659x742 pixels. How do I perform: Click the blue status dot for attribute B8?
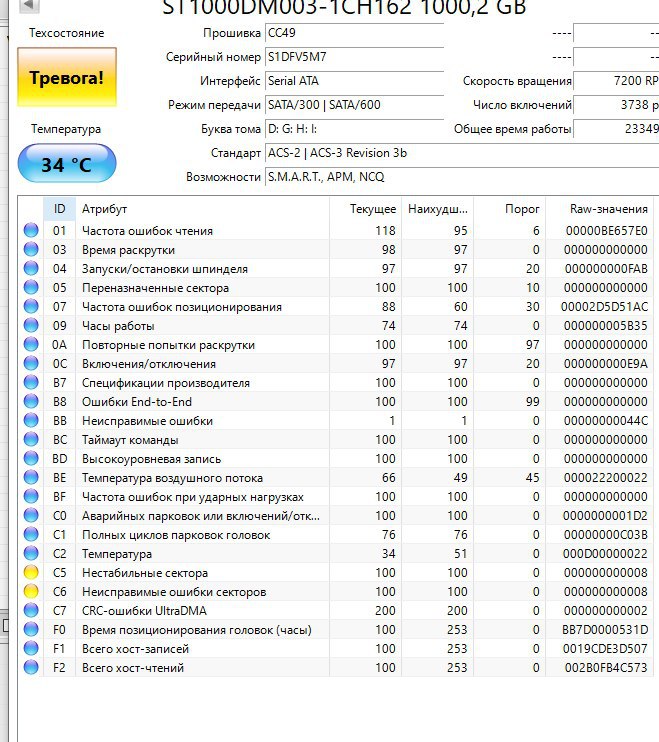click(31, 401)
